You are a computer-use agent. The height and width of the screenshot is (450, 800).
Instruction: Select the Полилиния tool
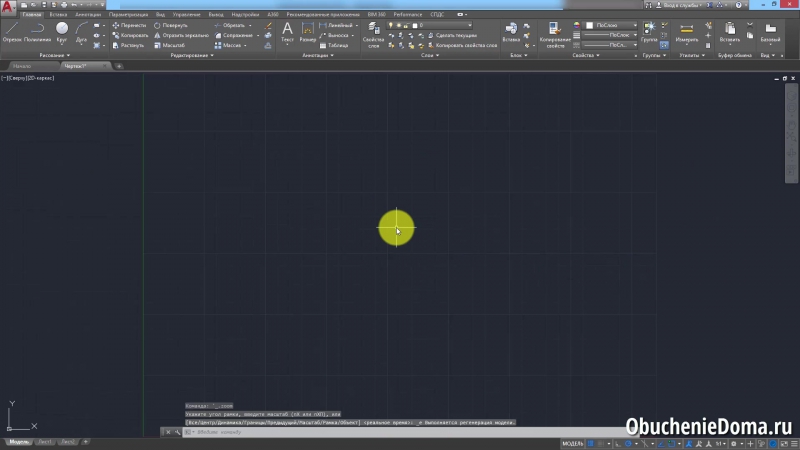(37, 32)
